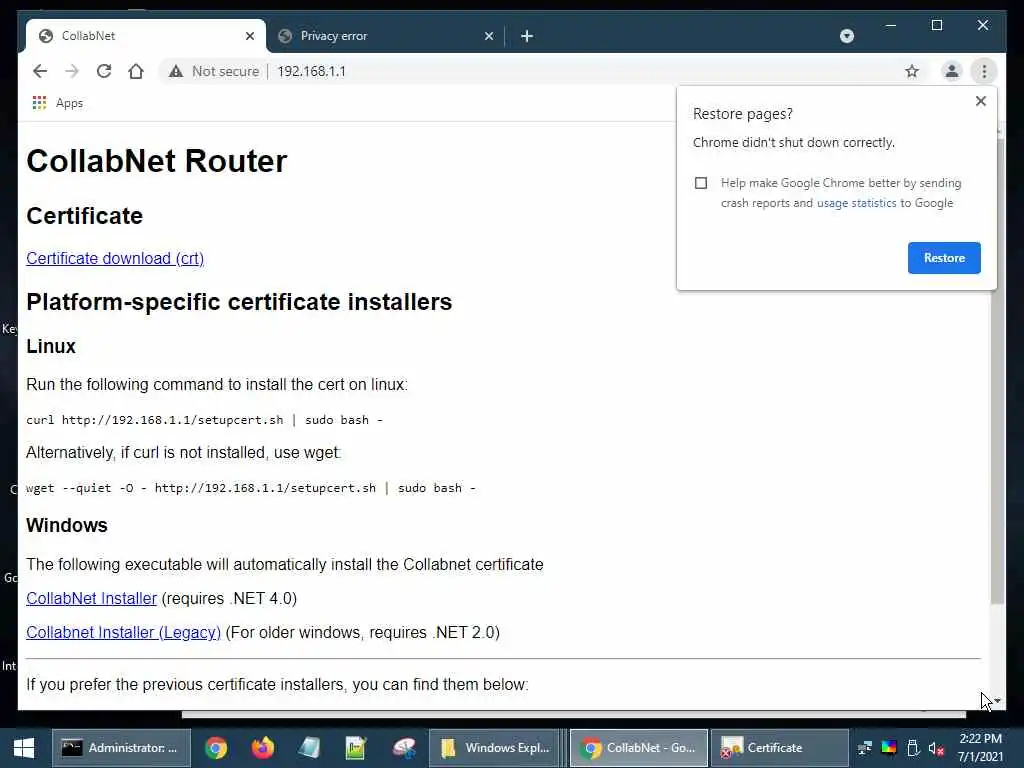Go back to the previous page
The image size is (1024, 768).
40,71
